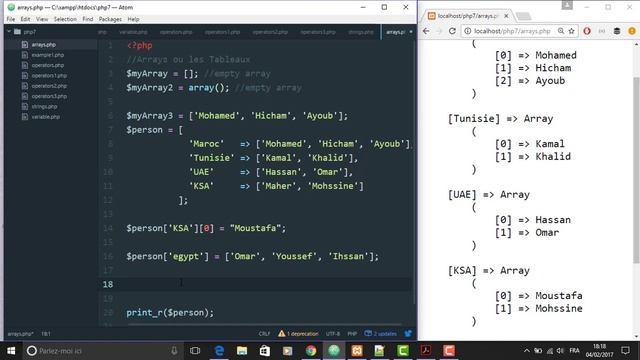Open File Explorer from the taskbar

[x=242, y=351]
